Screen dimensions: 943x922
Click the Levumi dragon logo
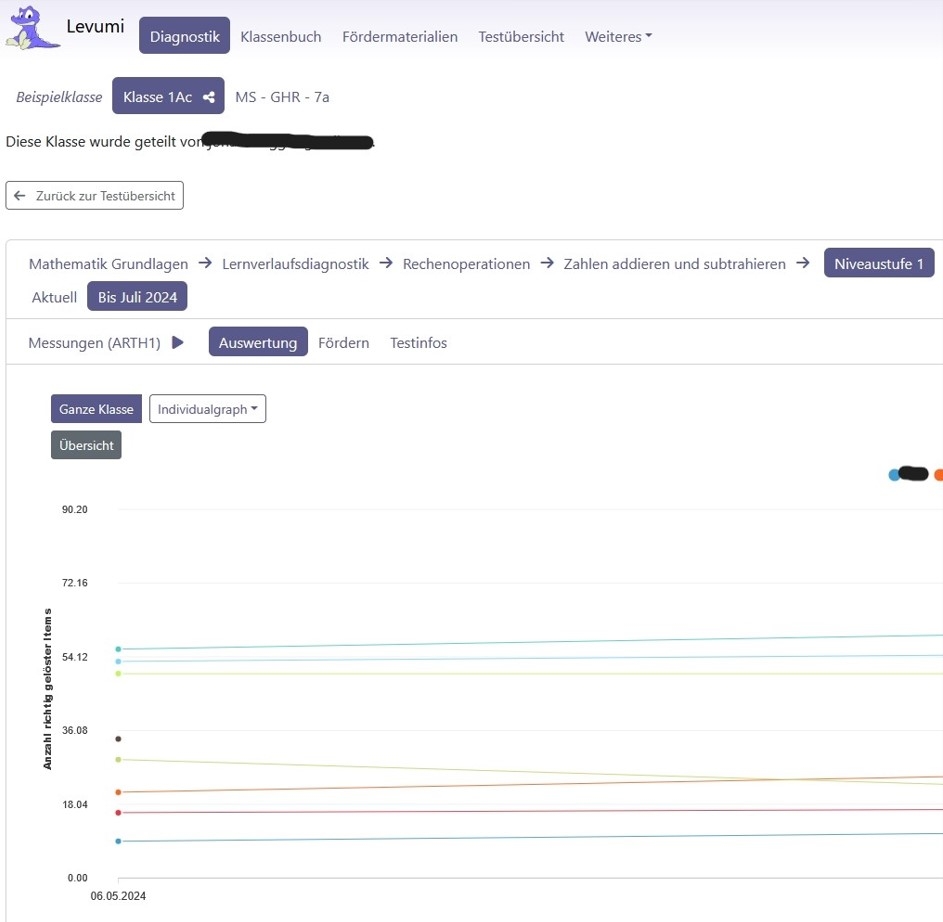pos(33,28)
